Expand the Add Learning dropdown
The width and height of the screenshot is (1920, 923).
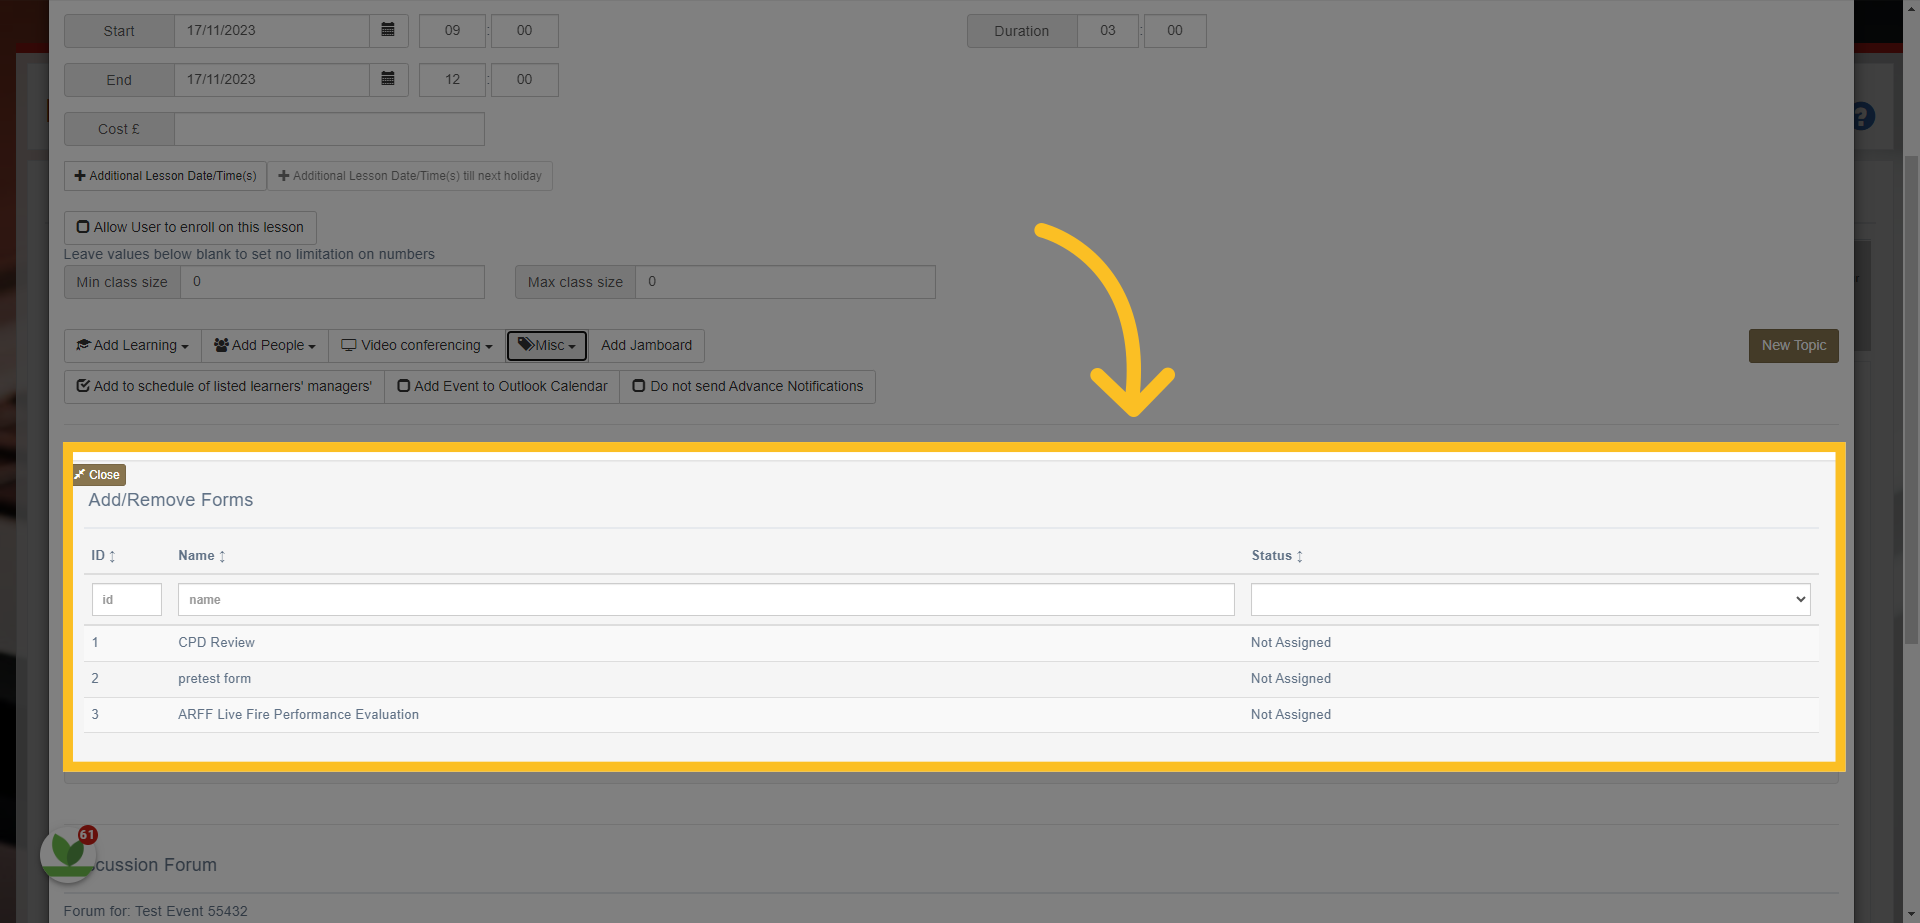[x=133, y=345]
